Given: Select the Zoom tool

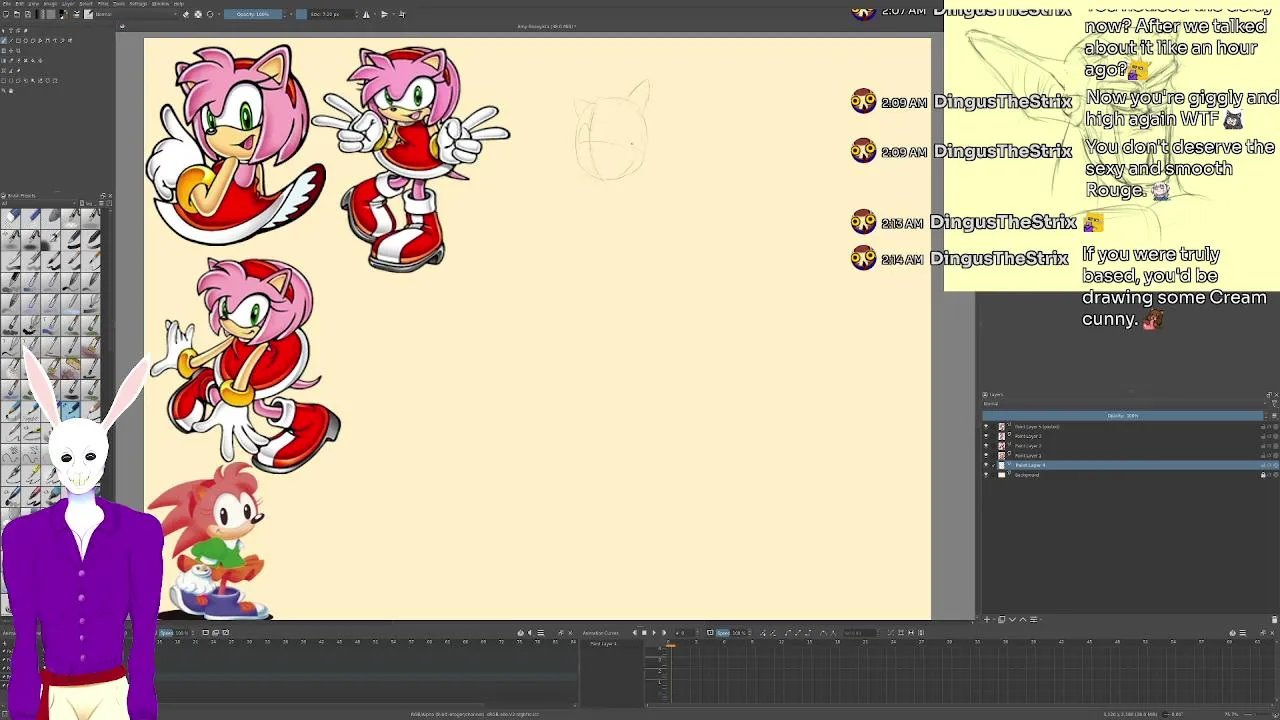Looking at the screenshot, I should coord(4,90).
